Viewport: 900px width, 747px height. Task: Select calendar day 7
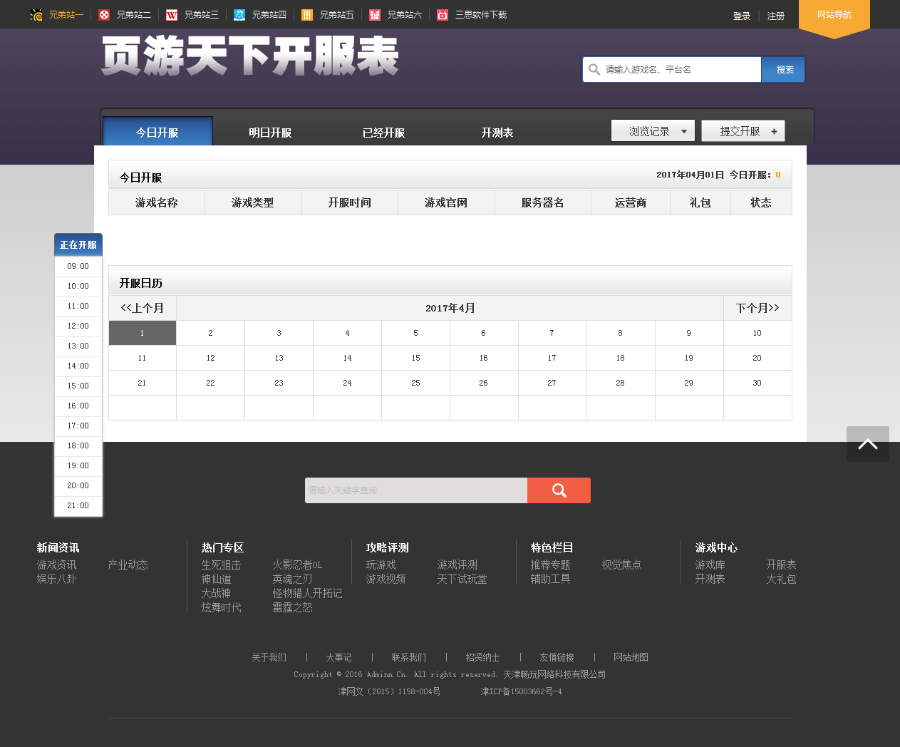552,333
